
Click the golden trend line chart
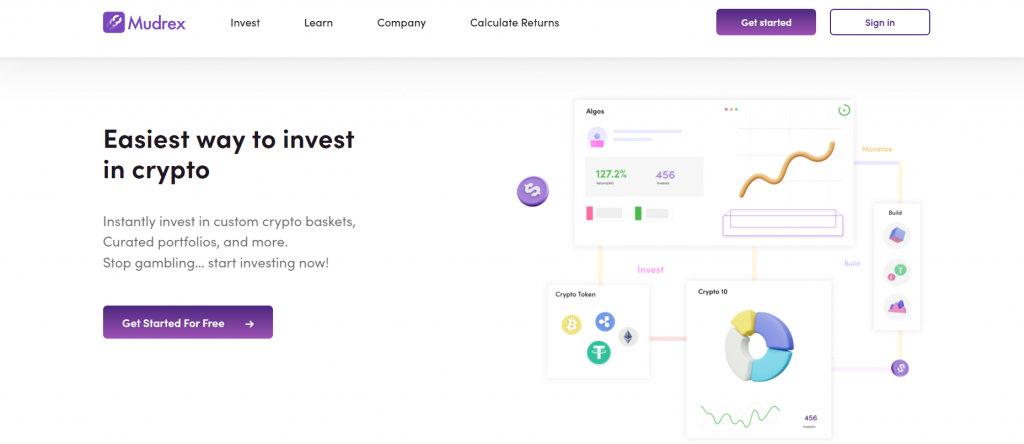tap(787, 170)
